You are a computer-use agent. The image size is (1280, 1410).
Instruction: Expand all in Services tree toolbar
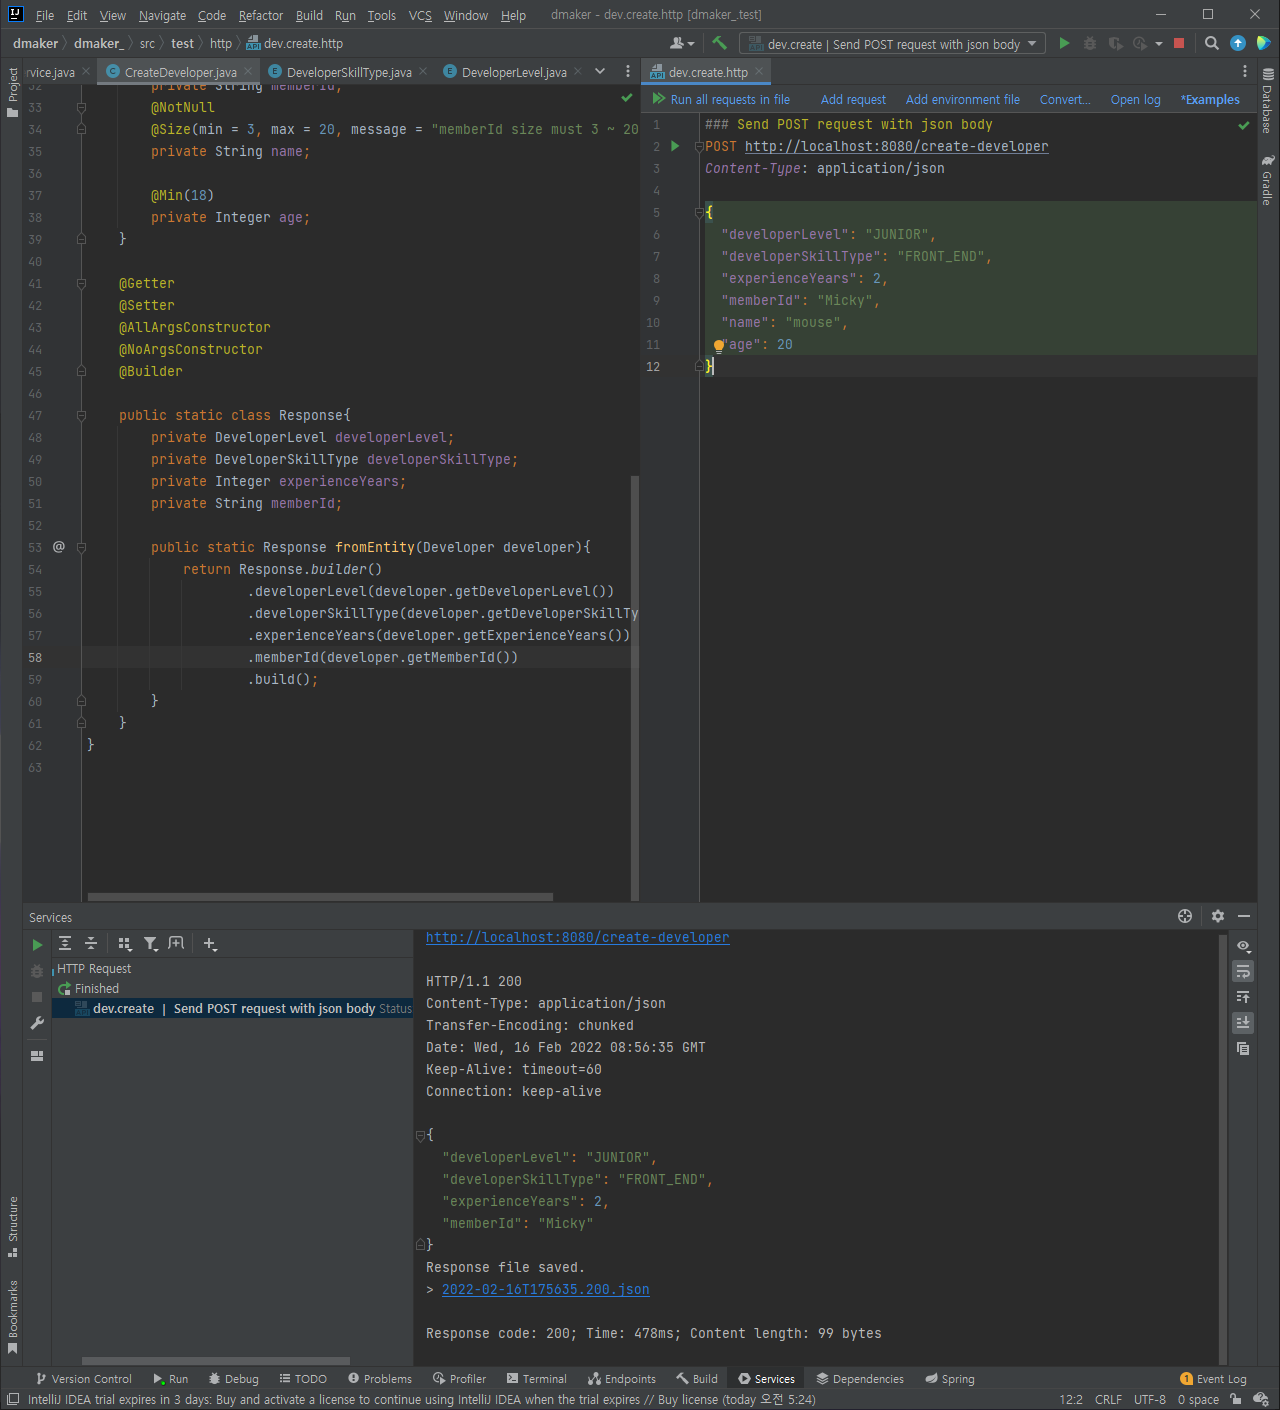tap(65, 943)
